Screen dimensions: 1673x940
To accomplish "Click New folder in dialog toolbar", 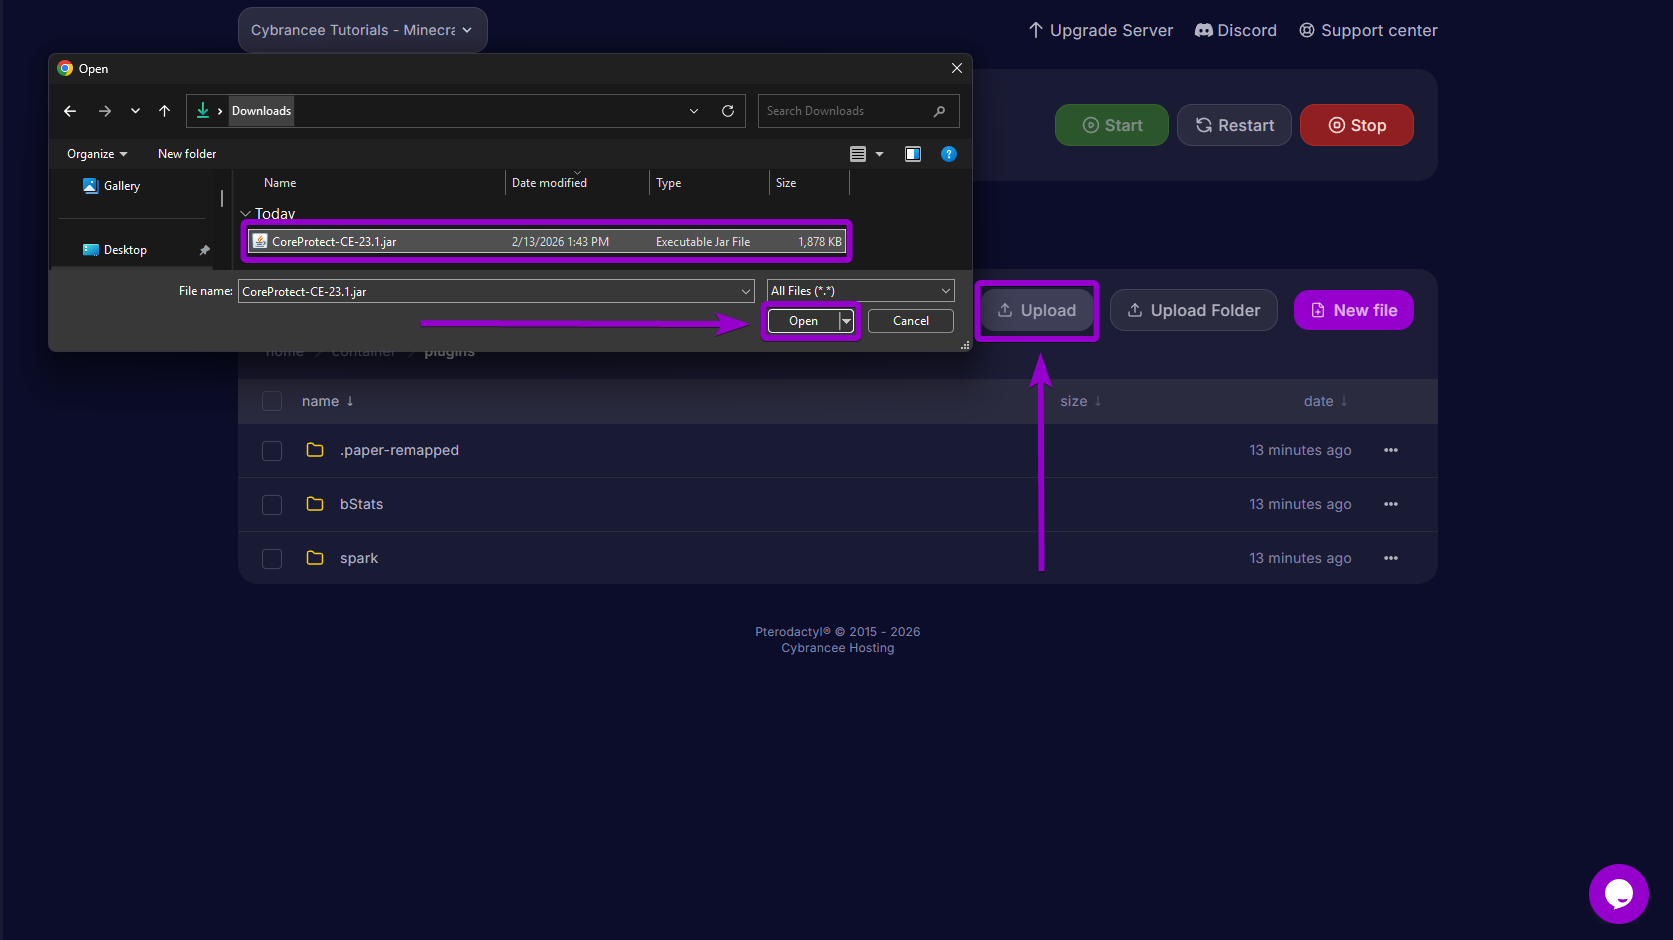I will click(187, 154).
